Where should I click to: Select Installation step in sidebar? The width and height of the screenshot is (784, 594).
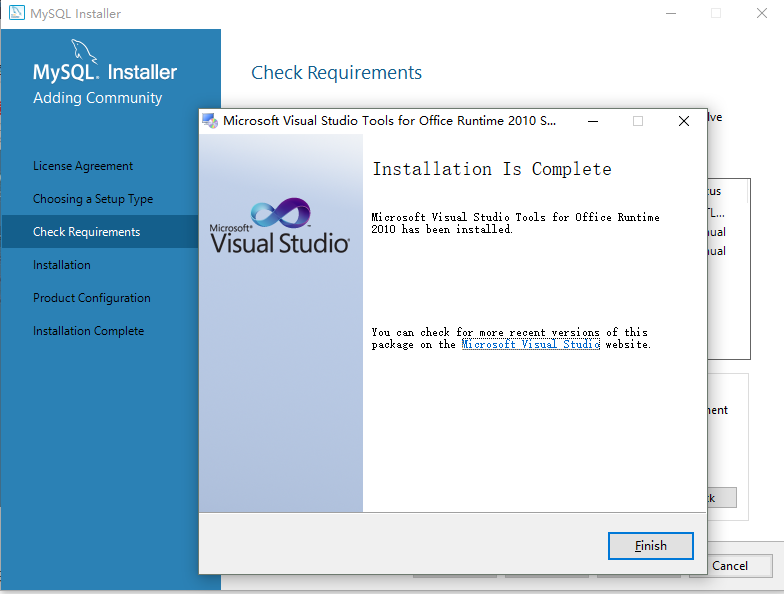pyautogui.click(x=62, y=265)
